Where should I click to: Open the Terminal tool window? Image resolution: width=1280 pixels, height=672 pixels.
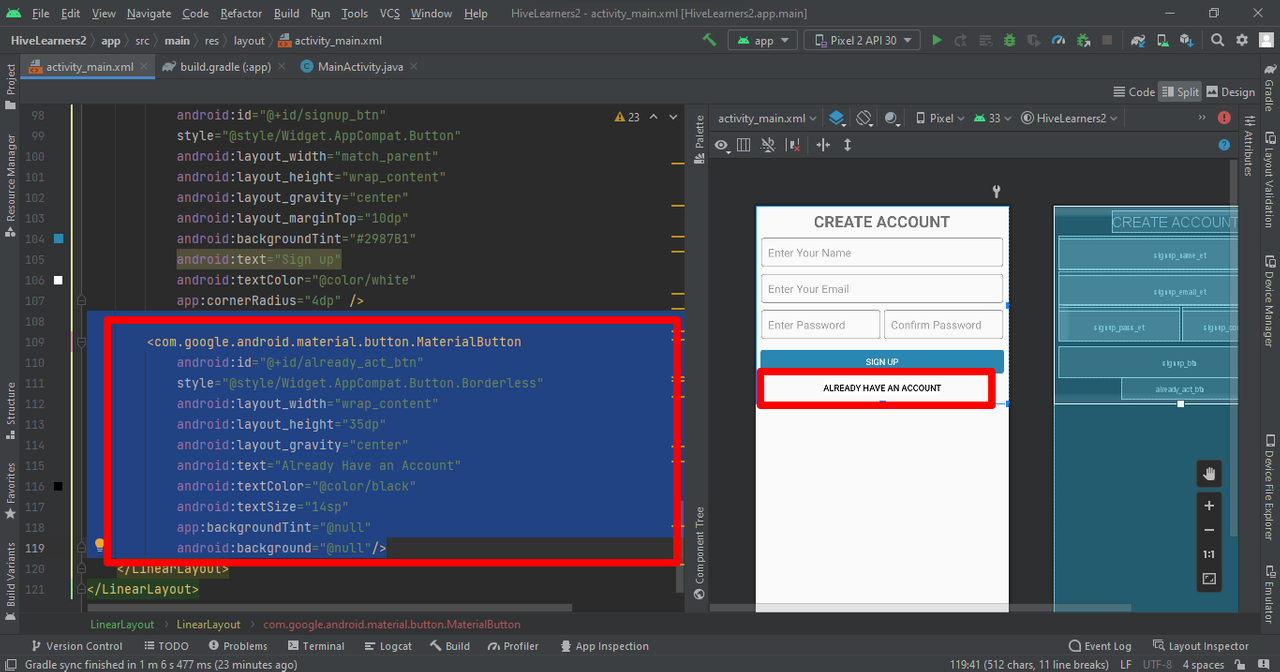tap(316, 646)
